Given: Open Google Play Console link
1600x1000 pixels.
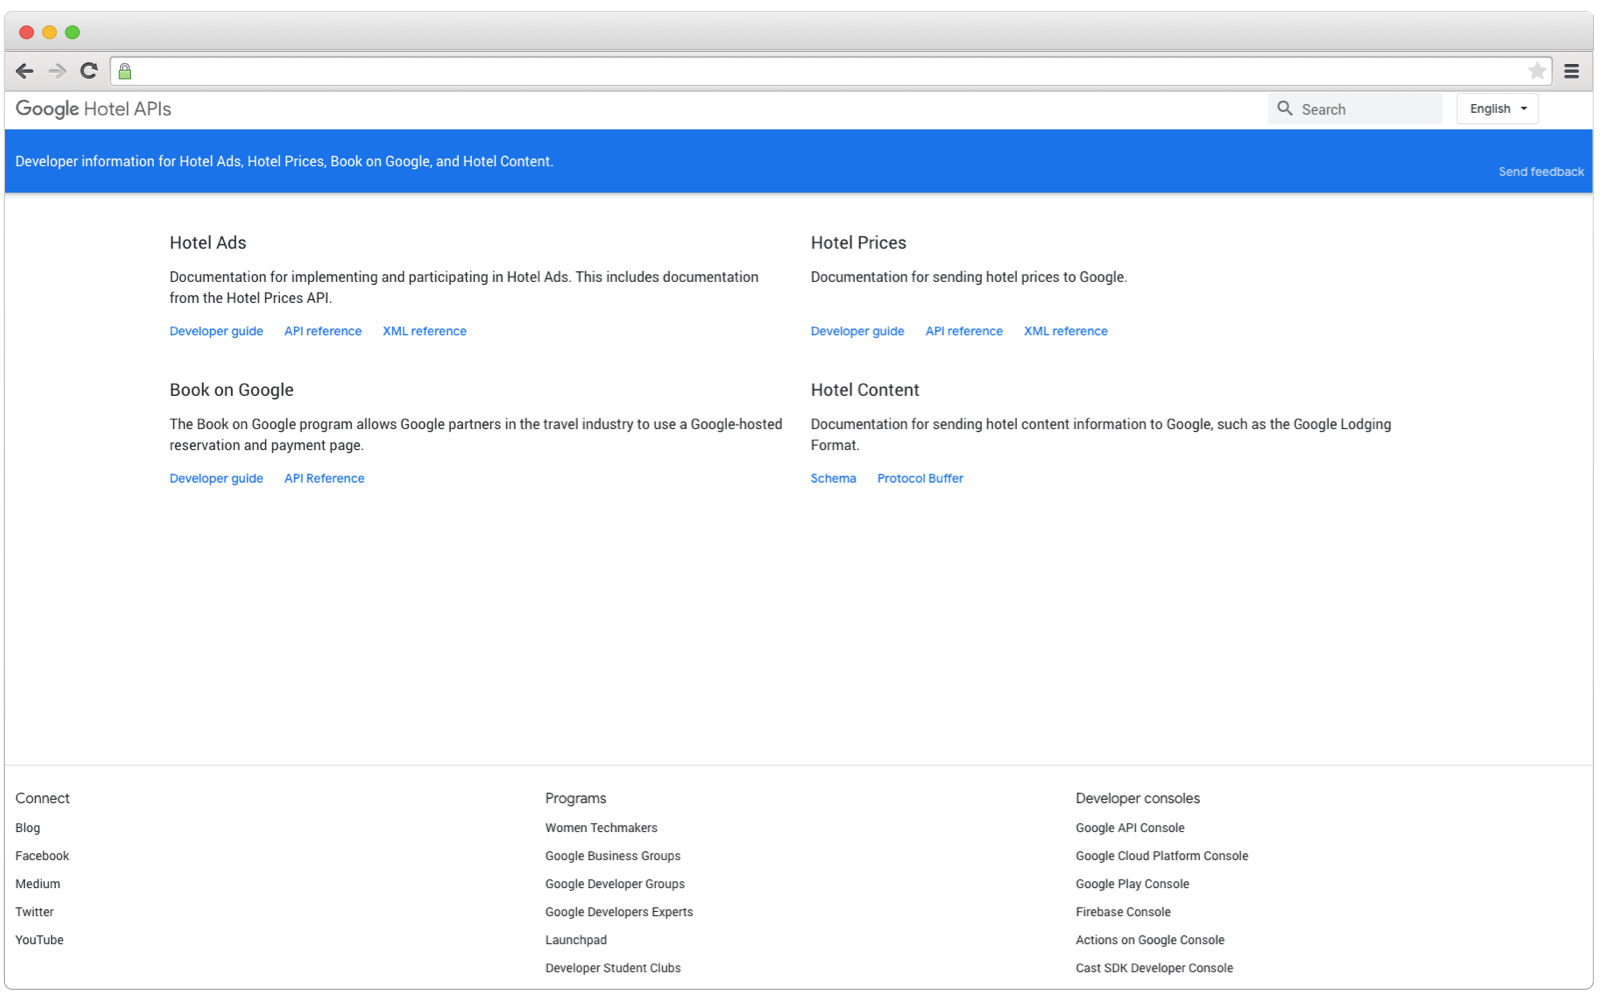Looking at the screenshot, I should (x=1132, y=884).
